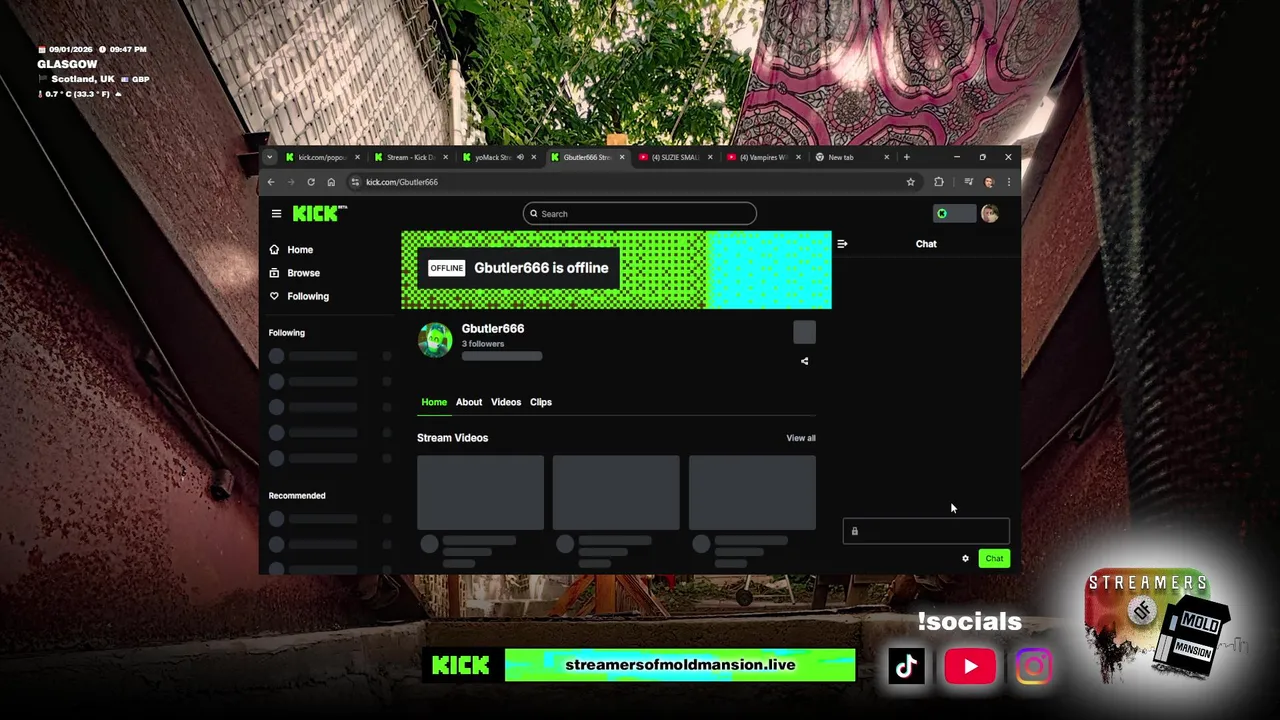The width and height of the screenshot is (1280, 720).
Task: Switch to the kick.com/popou browser tab
Action: (x=322, y=157)
